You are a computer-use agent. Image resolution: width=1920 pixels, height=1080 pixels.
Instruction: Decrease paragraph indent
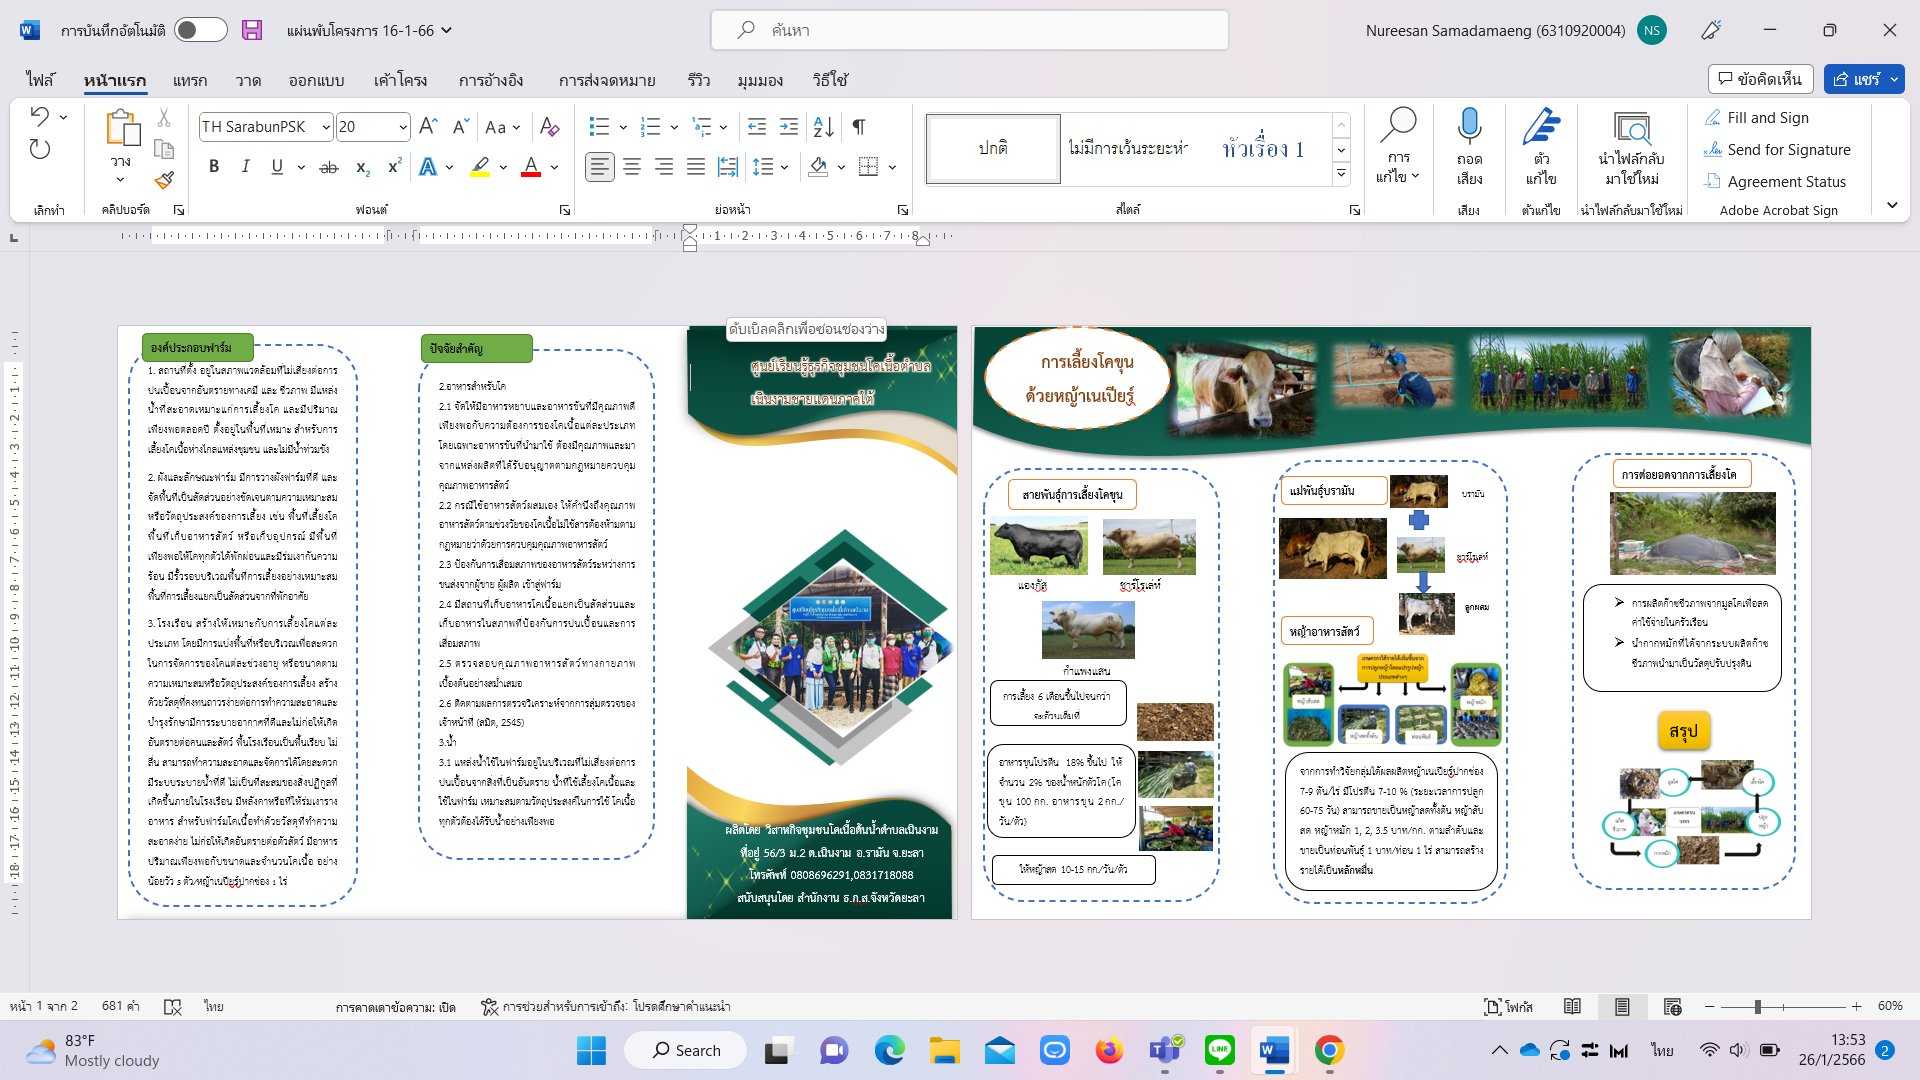(x=757, y=127)
